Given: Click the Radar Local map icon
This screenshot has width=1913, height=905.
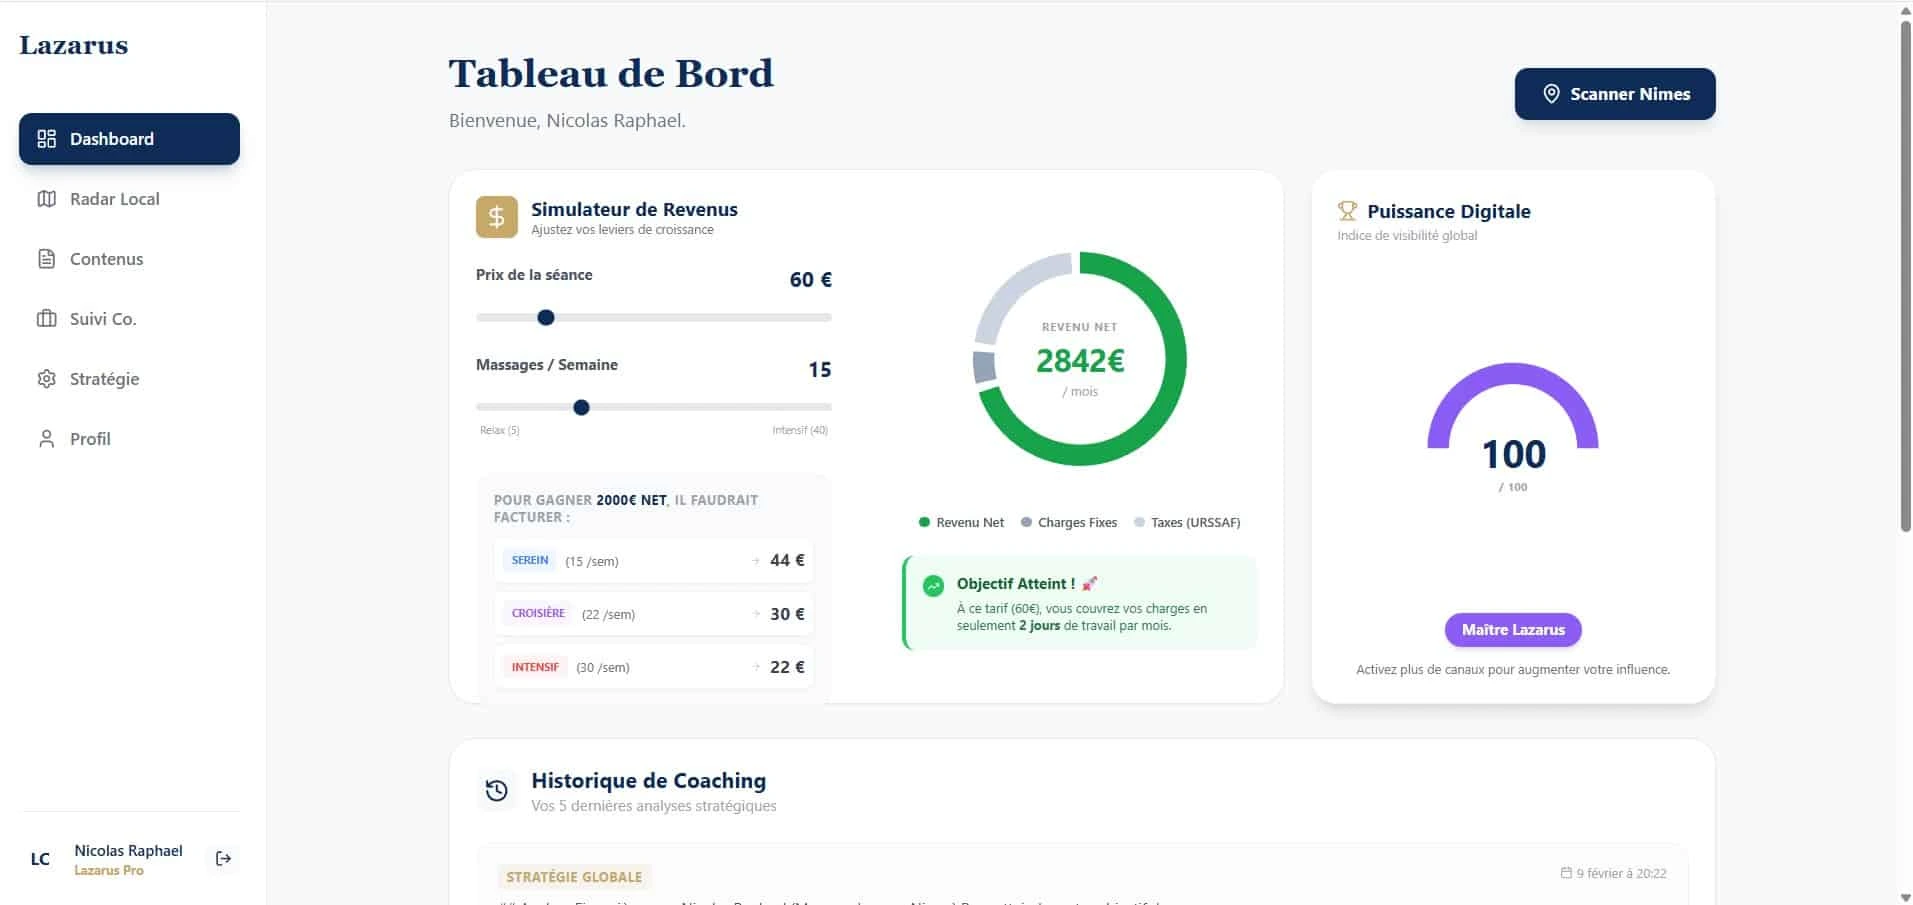Looking at the screenshot, I should pyautogui.click(x=46, y=199).
